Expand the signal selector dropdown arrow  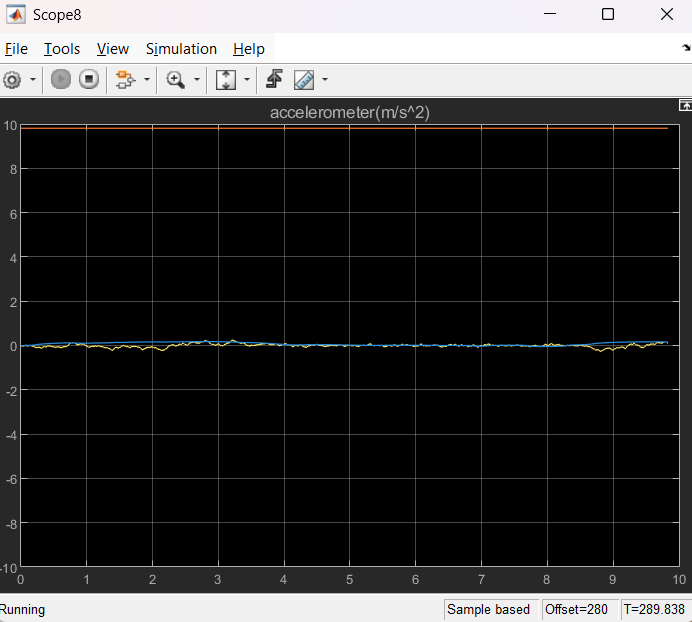[x=147, y=80]
